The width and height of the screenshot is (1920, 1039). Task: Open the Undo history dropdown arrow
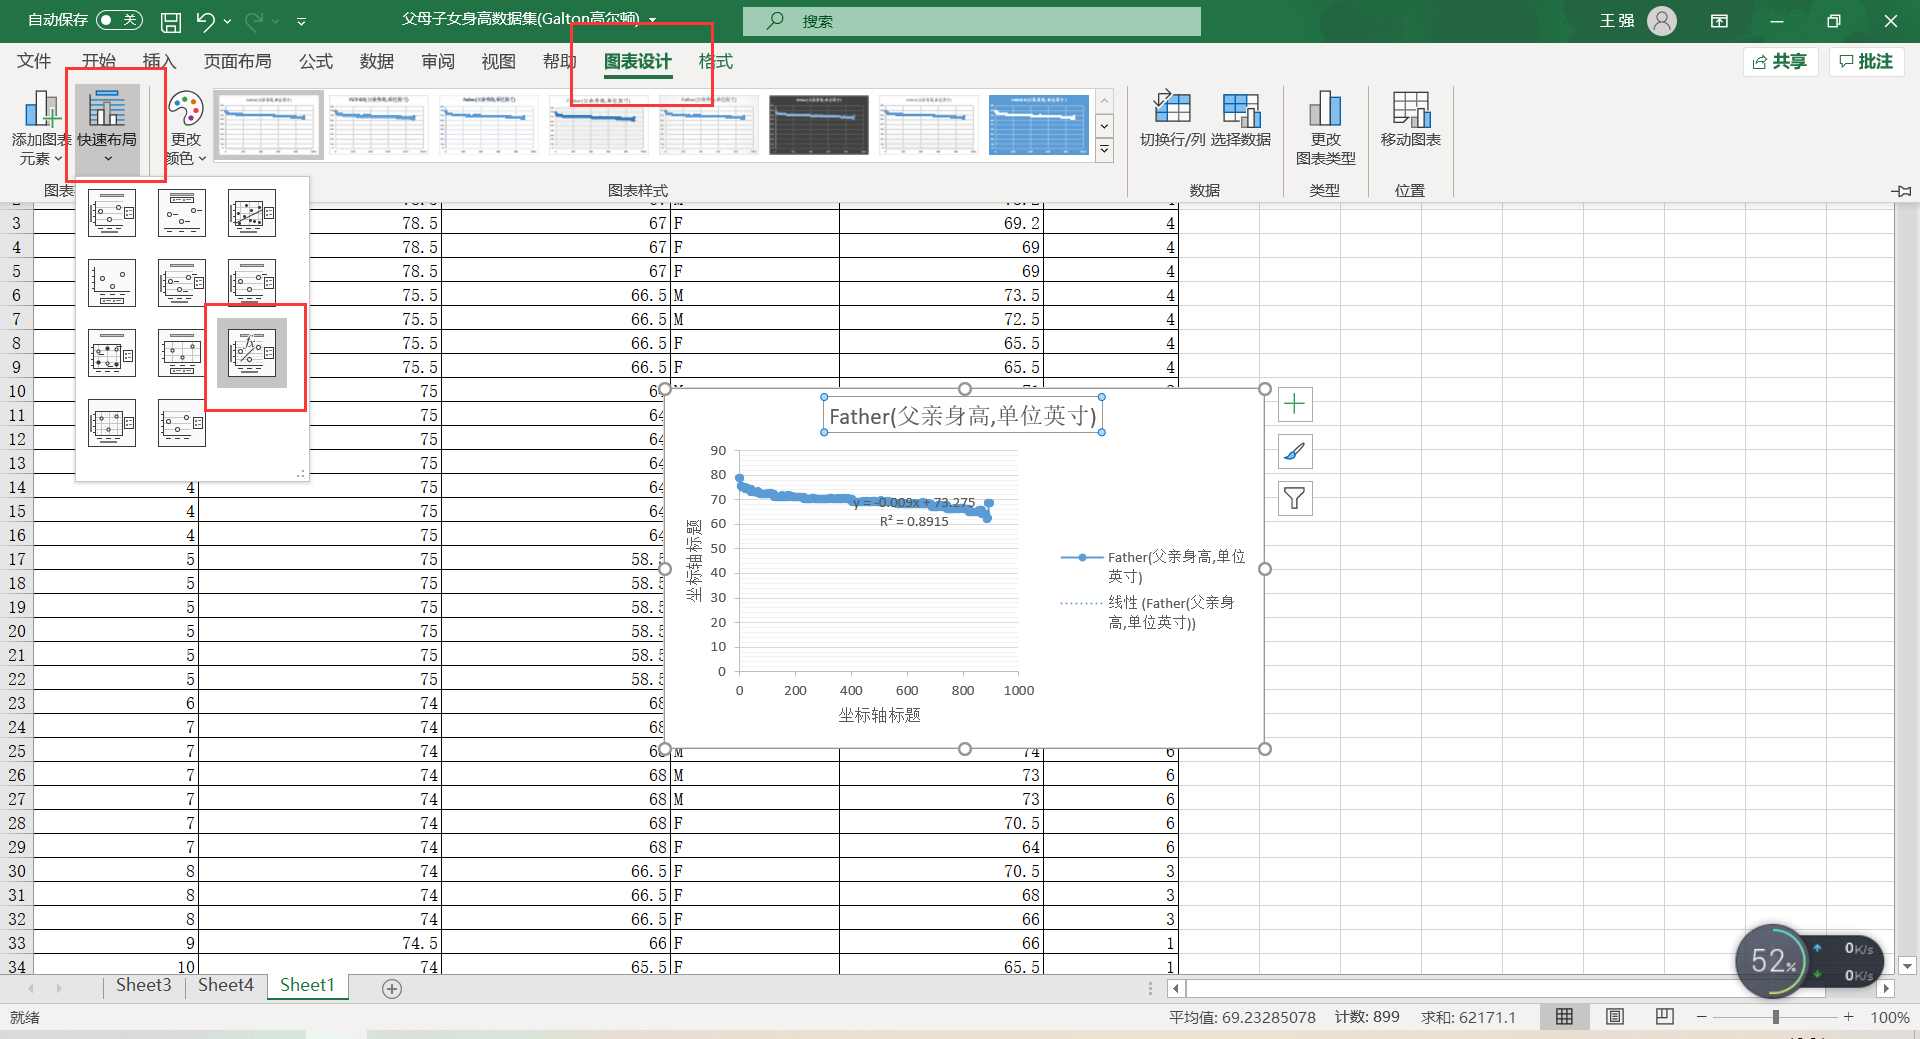point(228,21)
